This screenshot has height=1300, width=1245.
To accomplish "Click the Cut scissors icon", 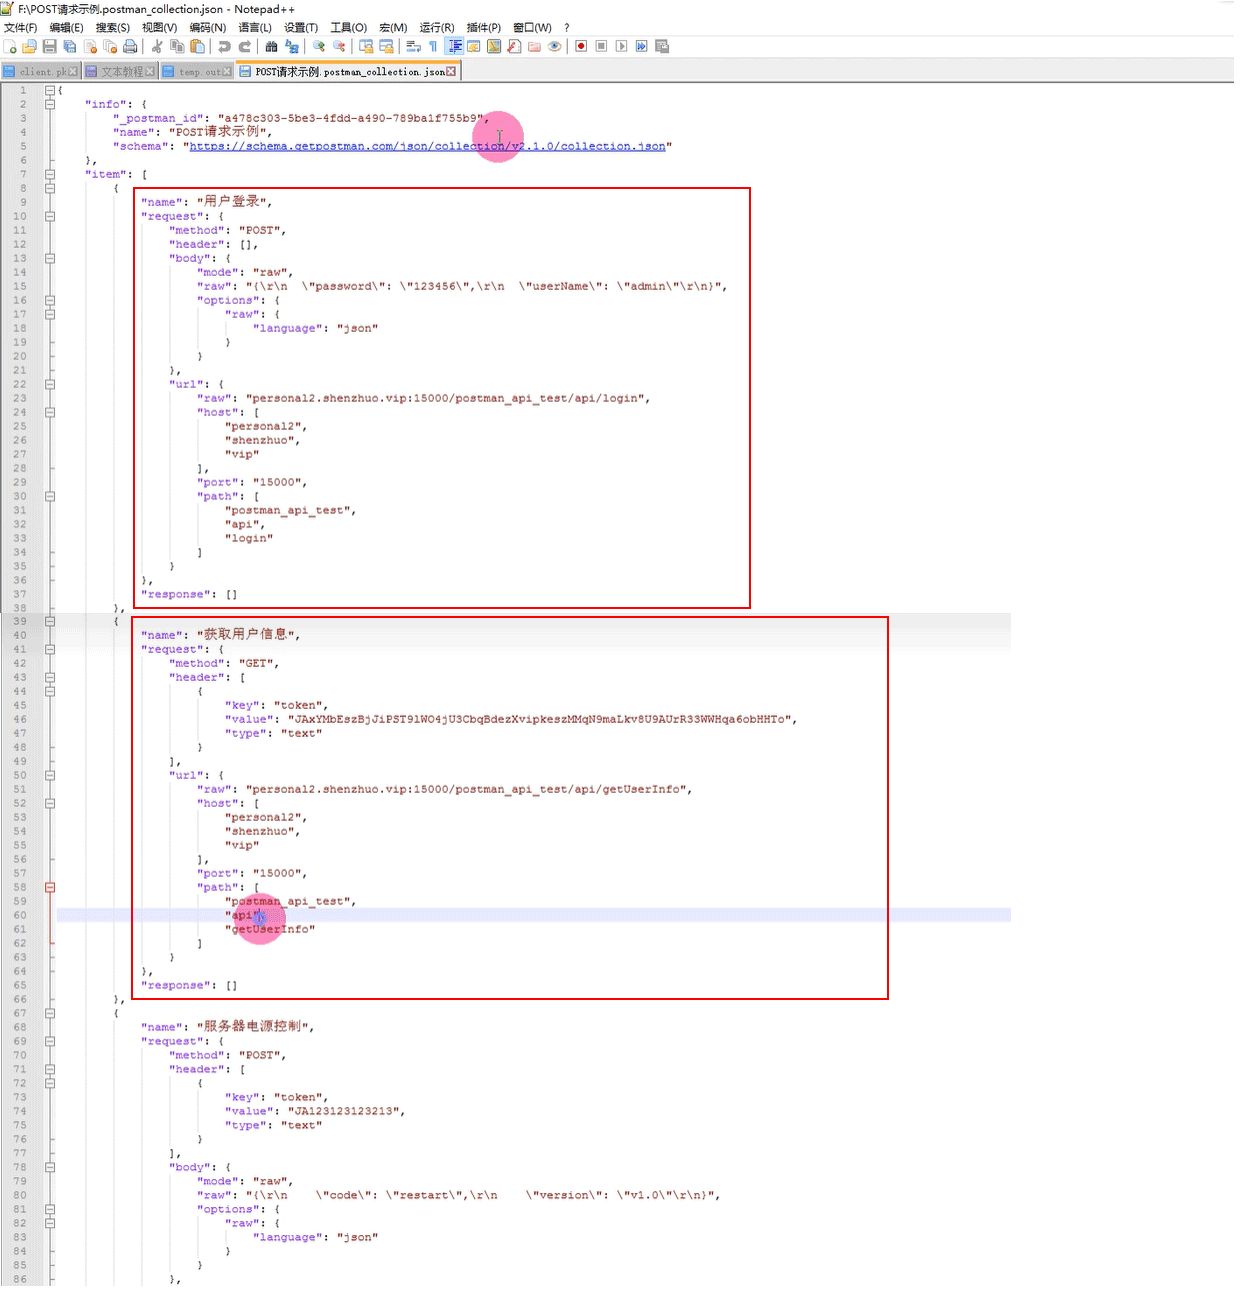I will (x=157, y=47).
